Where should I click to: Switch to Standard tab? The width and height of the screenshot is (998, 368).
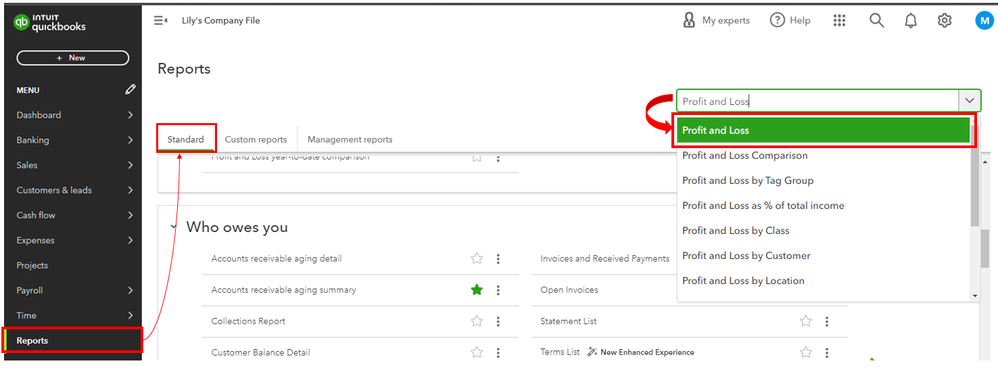[x=186, y=139]
